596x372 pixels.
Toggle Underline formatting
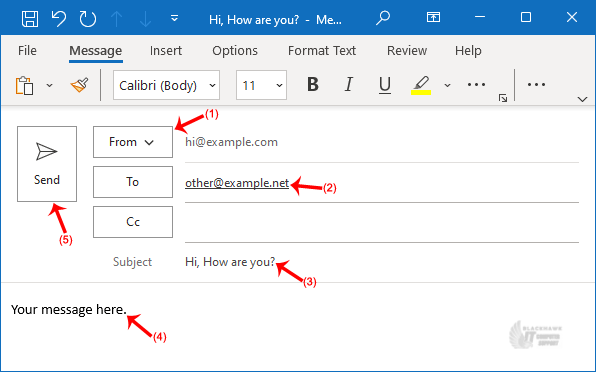point(385,85)
